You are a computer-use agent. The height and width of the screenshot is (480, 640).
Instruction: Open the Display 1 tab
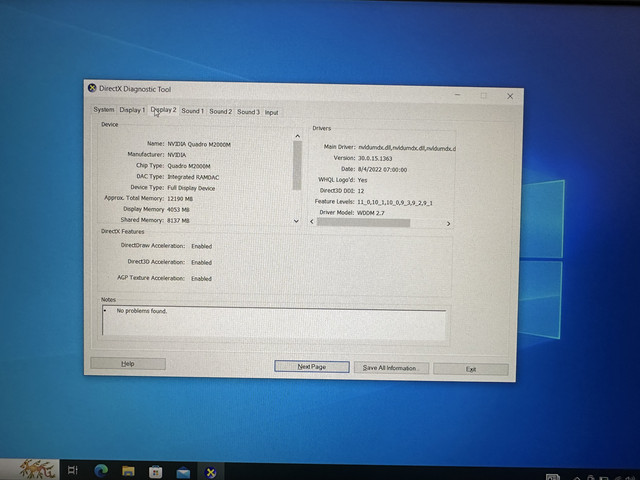coord(132,110)
